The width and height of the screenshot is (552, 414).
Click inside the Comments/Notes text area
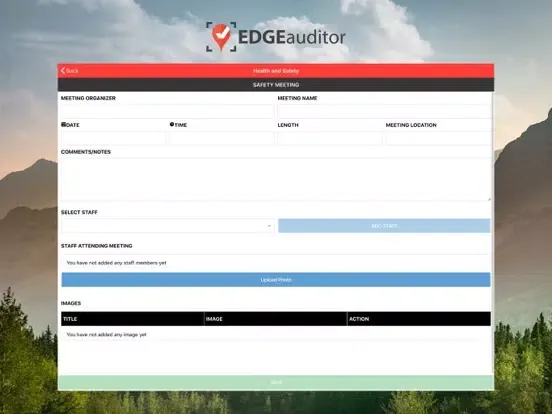tap(276, 180)
